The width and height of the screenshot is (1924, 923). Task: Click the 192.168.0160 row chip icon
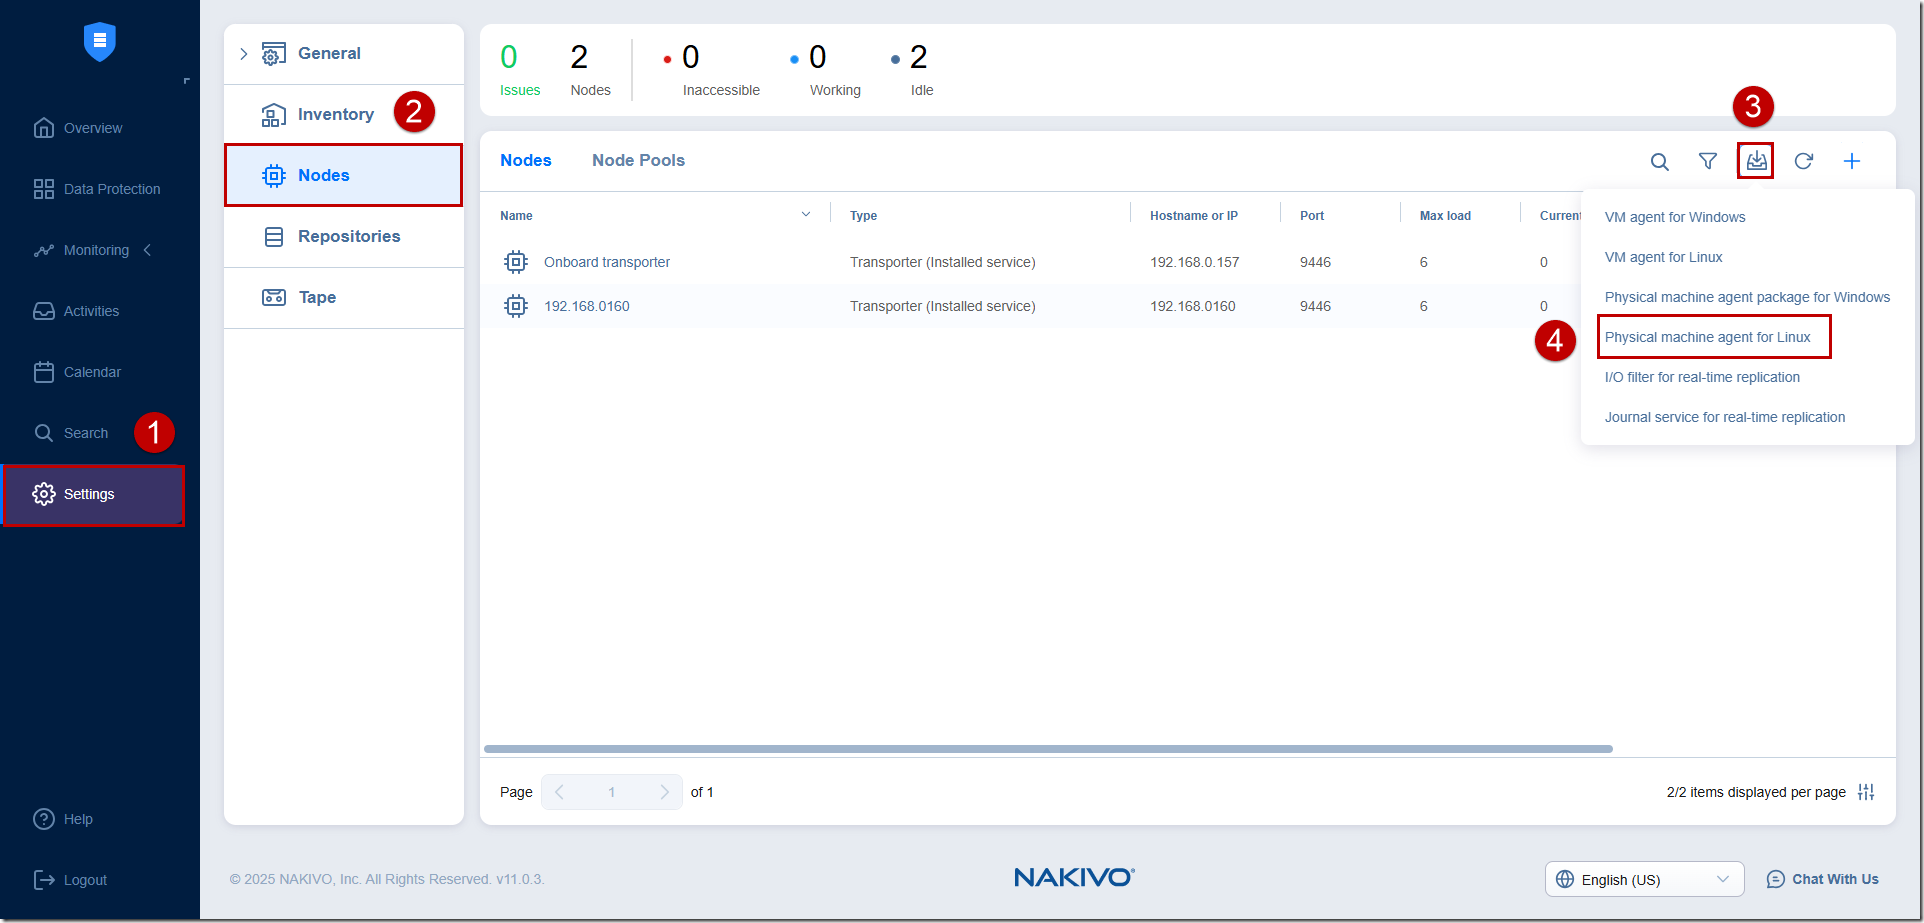(x=516, y=306)
